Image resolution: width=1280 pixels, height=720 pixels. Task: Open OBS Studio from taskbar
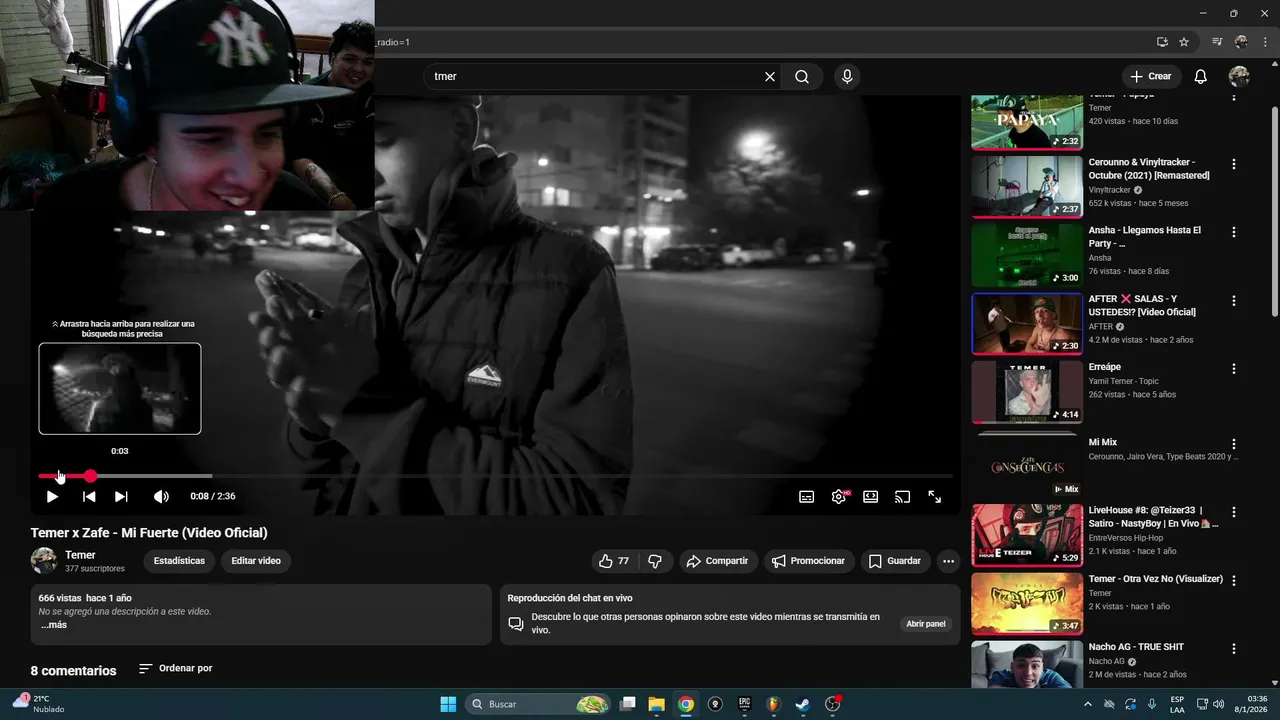pos(832,704)
